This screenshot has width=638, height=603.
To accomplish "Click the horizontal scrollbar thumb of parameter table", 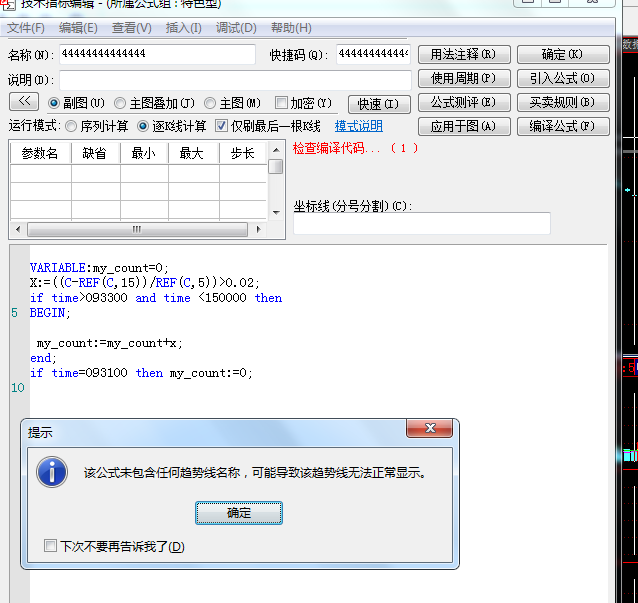I will [137, 229].
